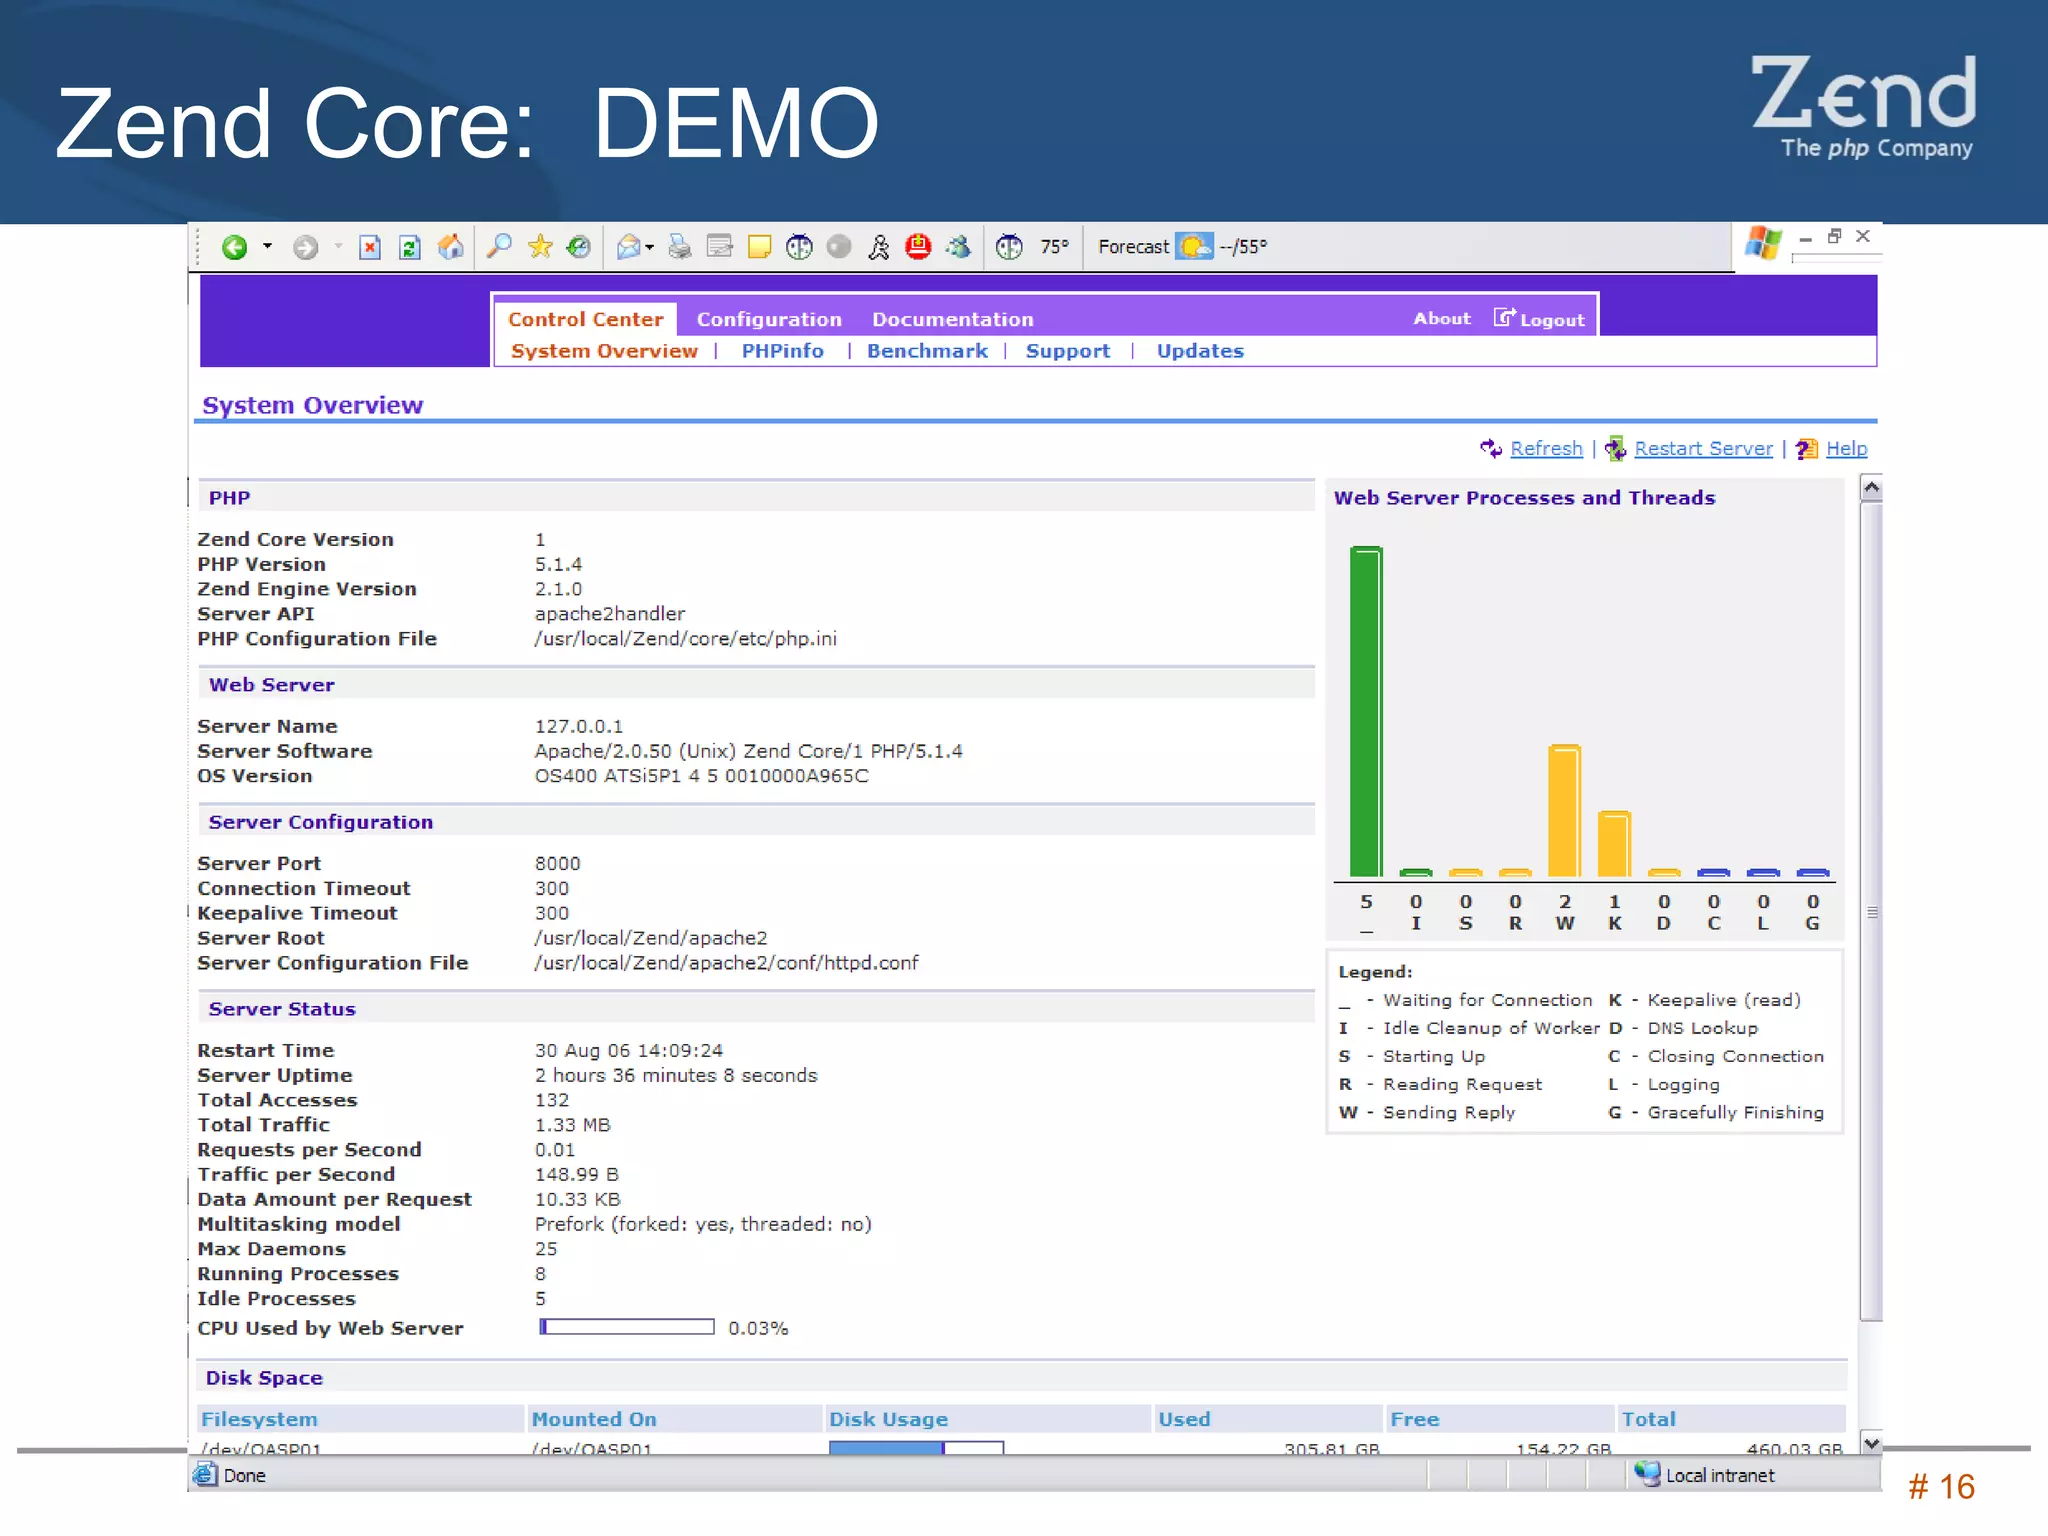The height and width of the screenshot is (1536, 2048).
Task: Open Favorites star icon
Action: [x=540, y=247]
